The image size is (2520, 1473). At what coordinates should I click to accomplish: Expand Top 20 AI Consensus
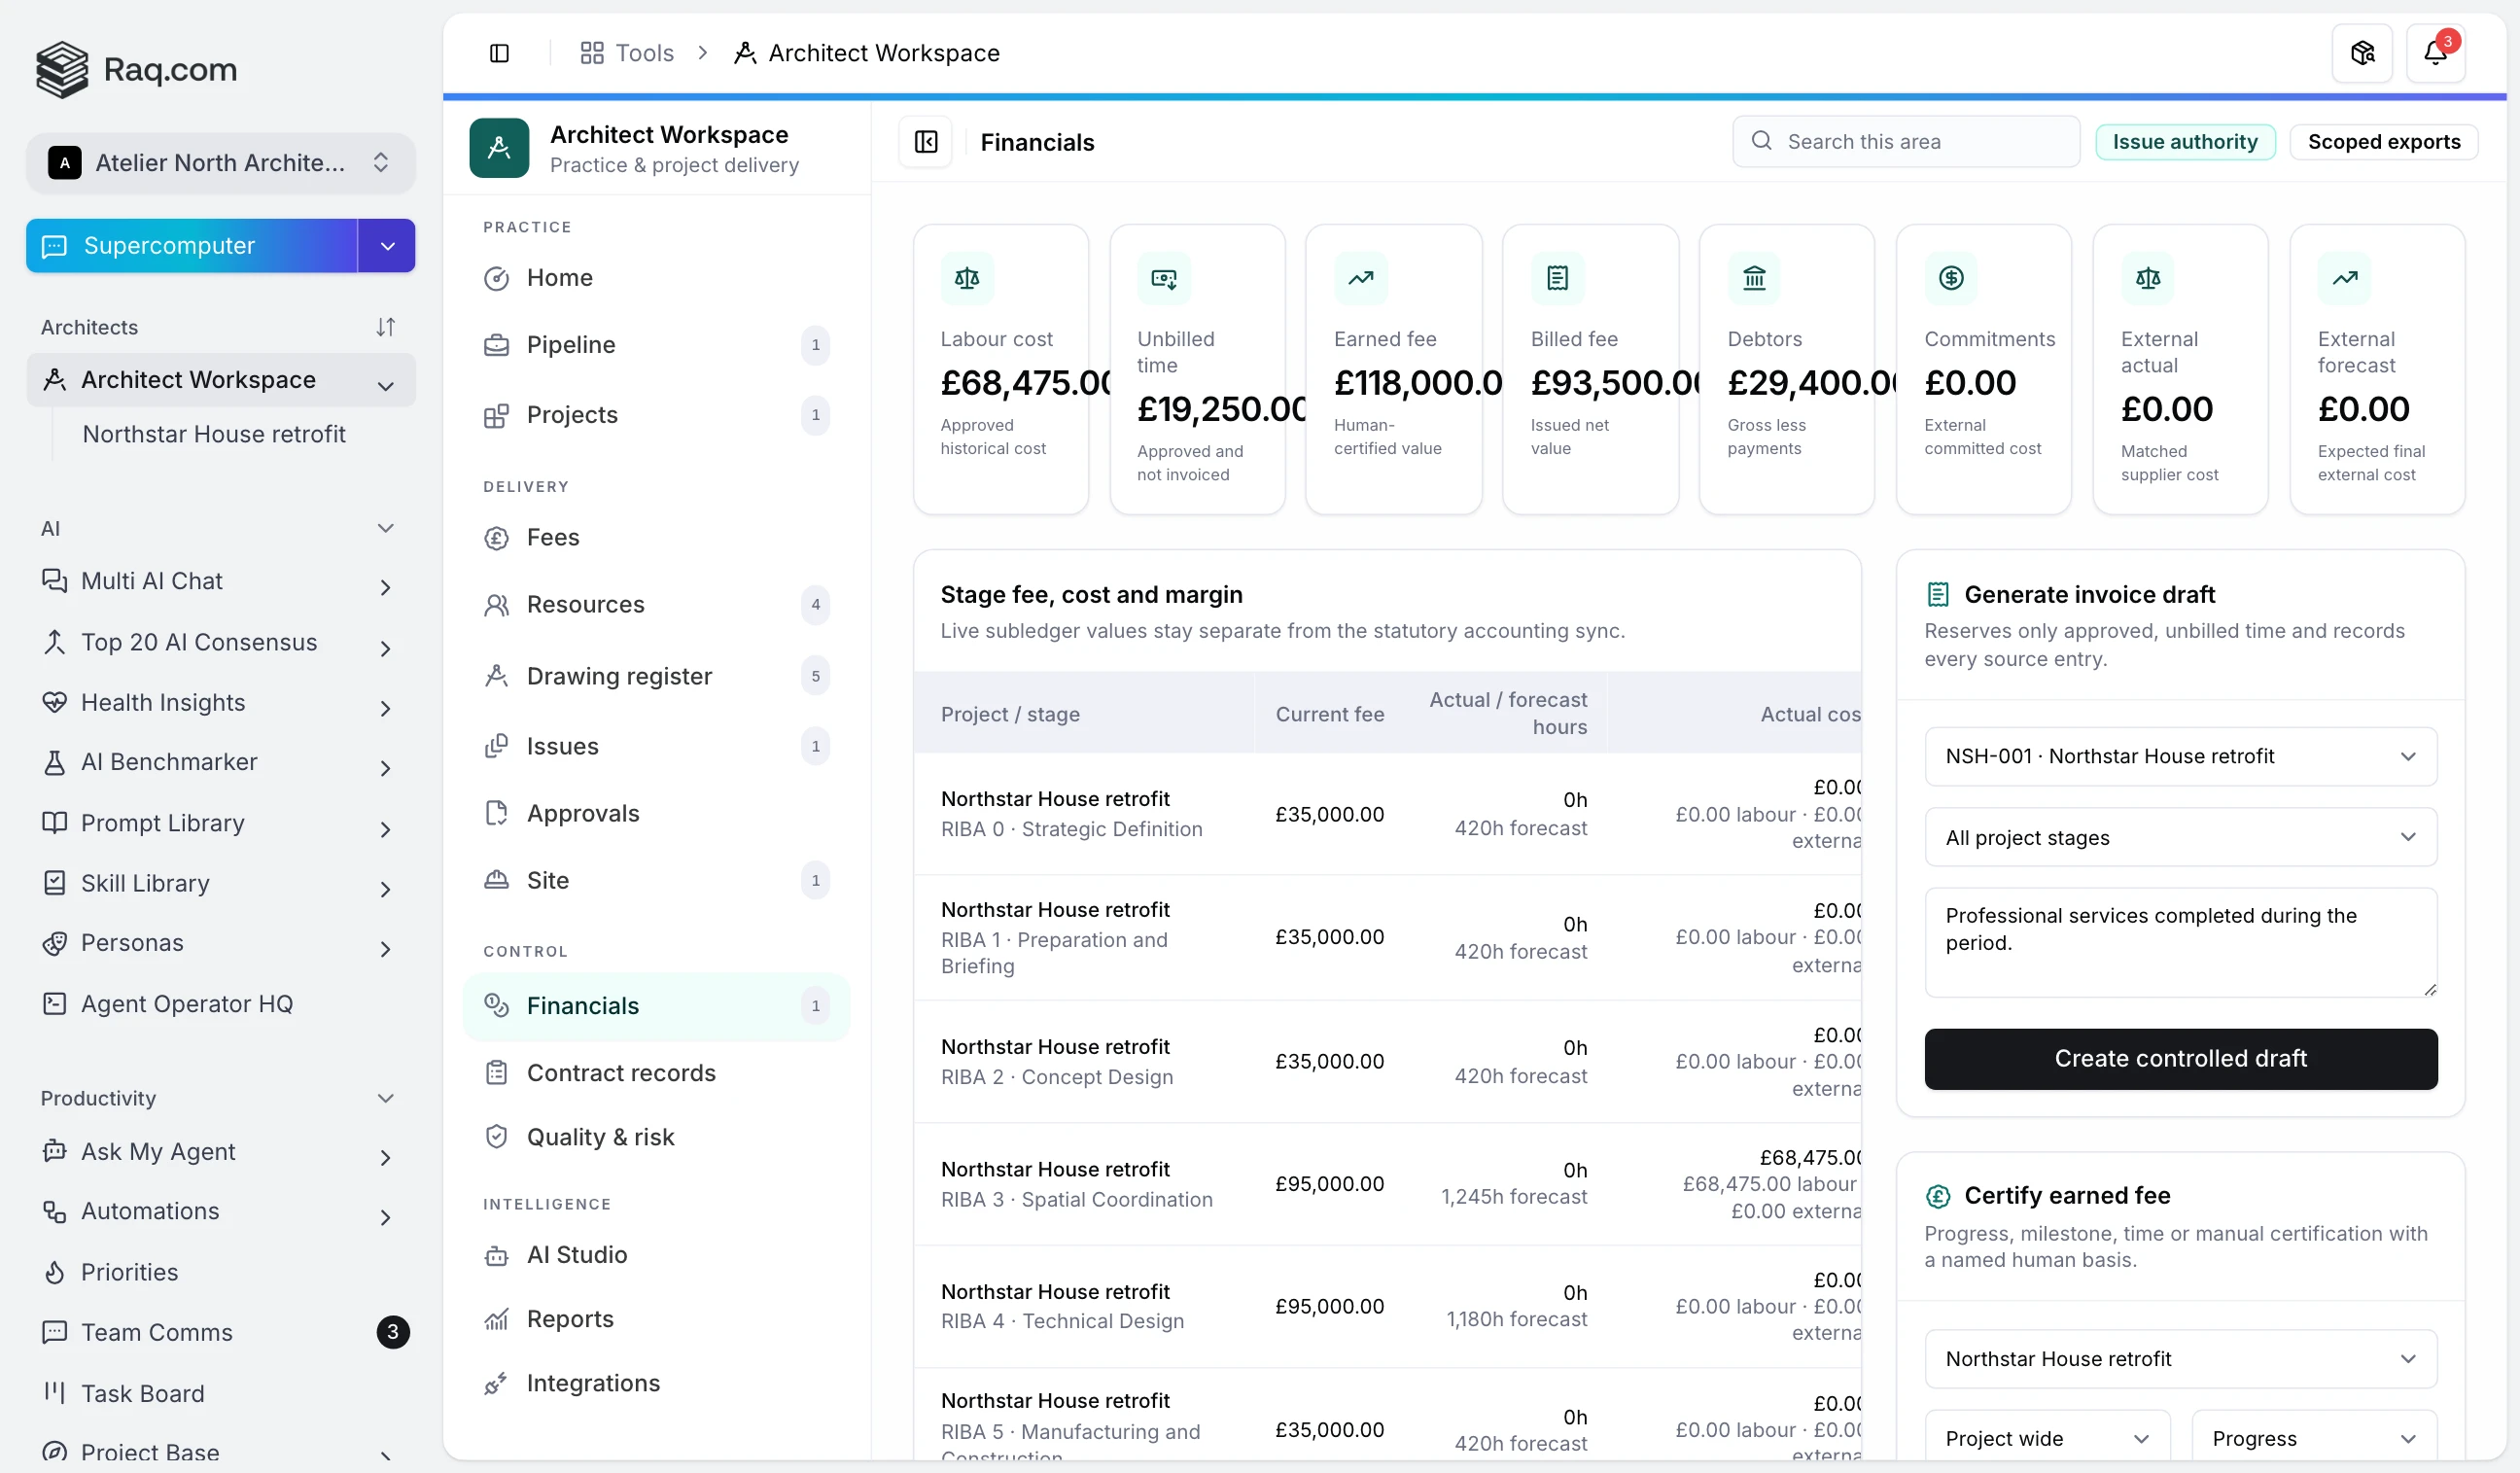tap(386, 648)
